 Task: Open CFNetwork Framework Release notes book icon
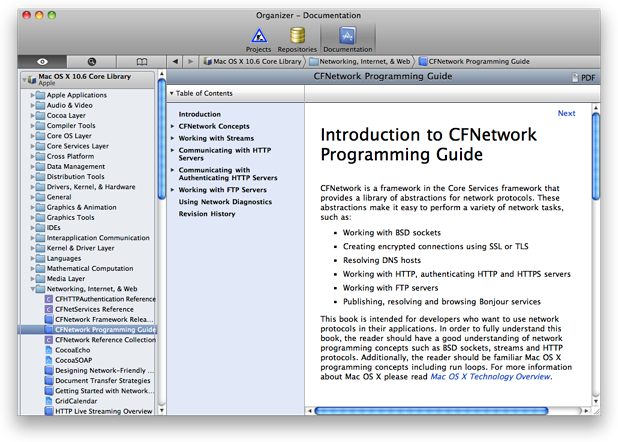tap(49, 320)
